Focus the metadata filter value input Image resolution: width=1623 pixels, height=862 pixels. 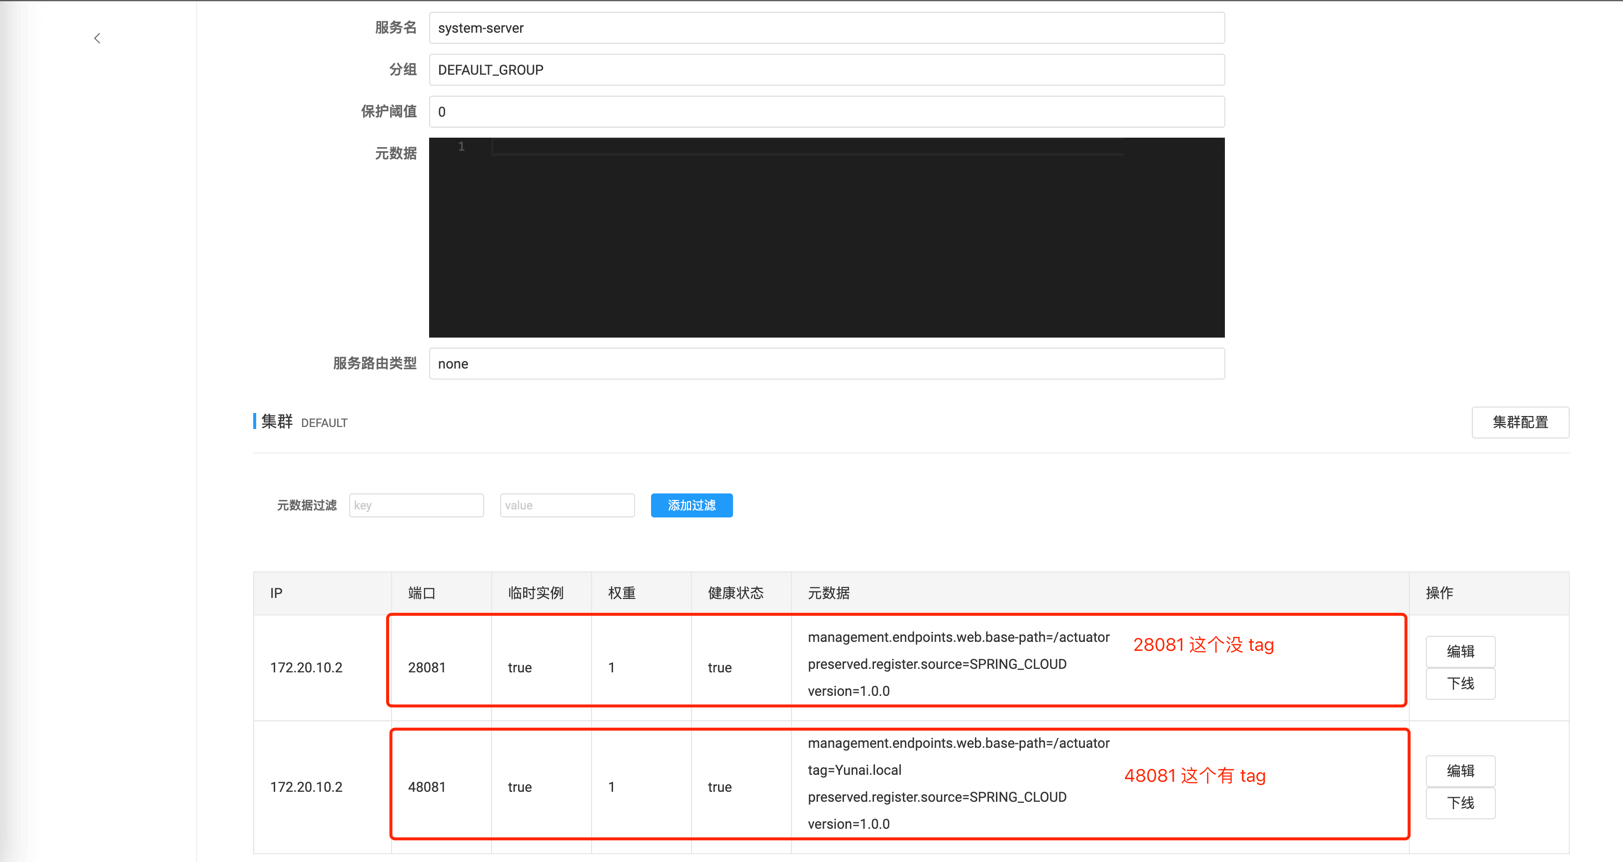click(x=567, y=506)
